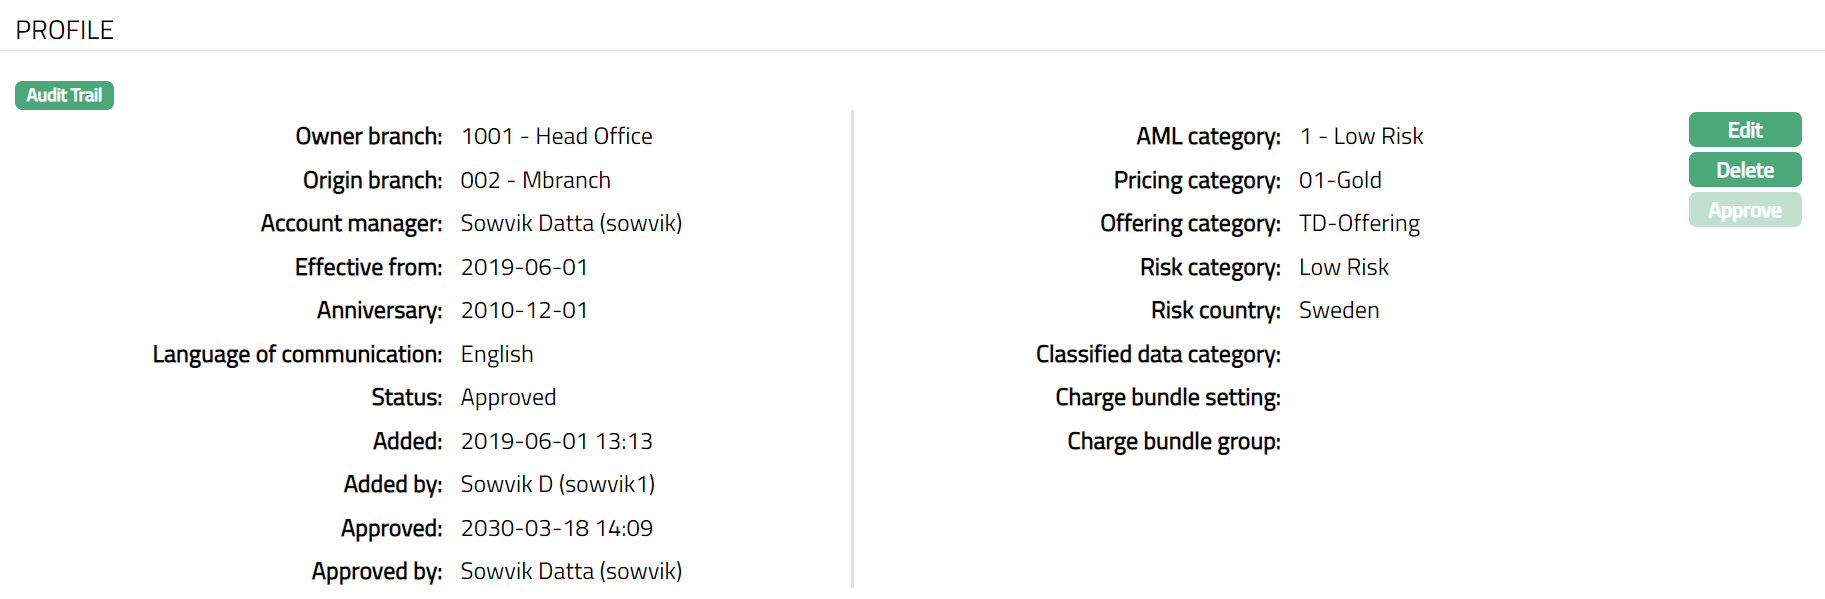
Task: Click the disabled Approve button
Action: pyautogui.click(x=1744, y=210)
